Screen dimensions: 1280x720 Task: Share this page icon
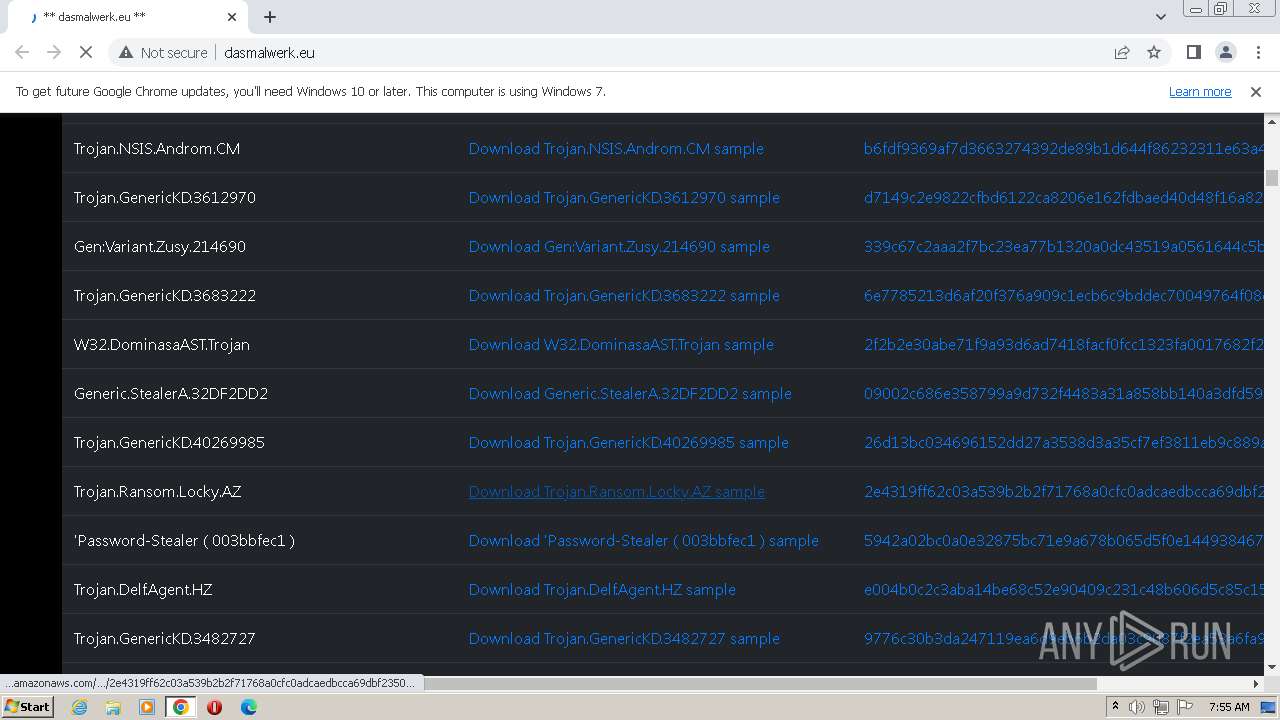1122,52
